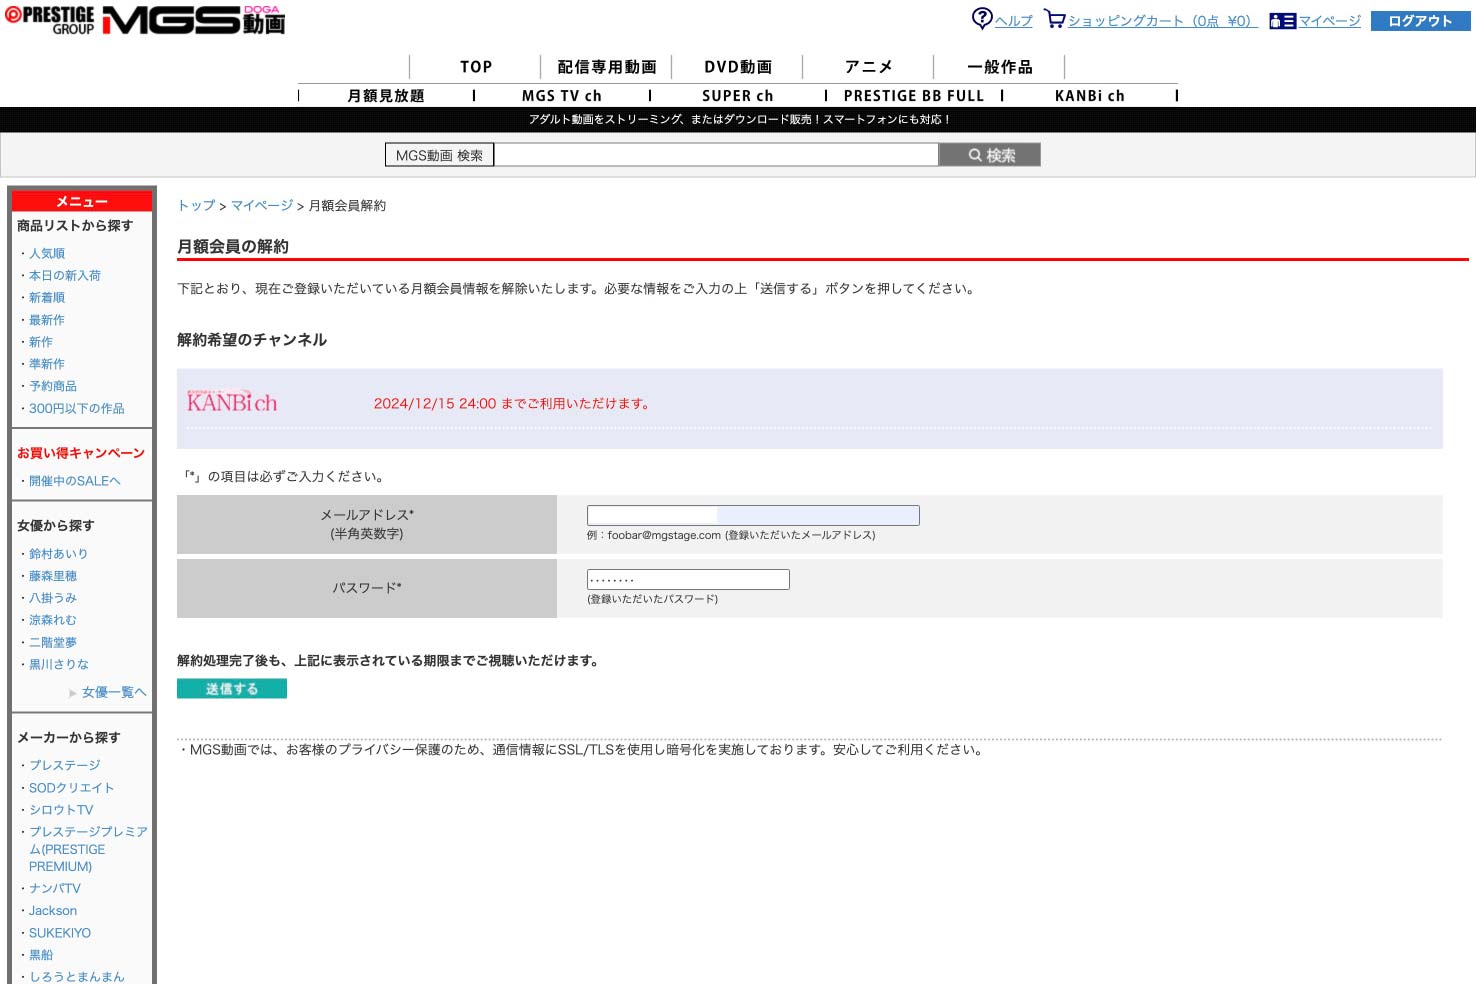Select the 月額見放題 sub-menu item

[x=386, y=96]
